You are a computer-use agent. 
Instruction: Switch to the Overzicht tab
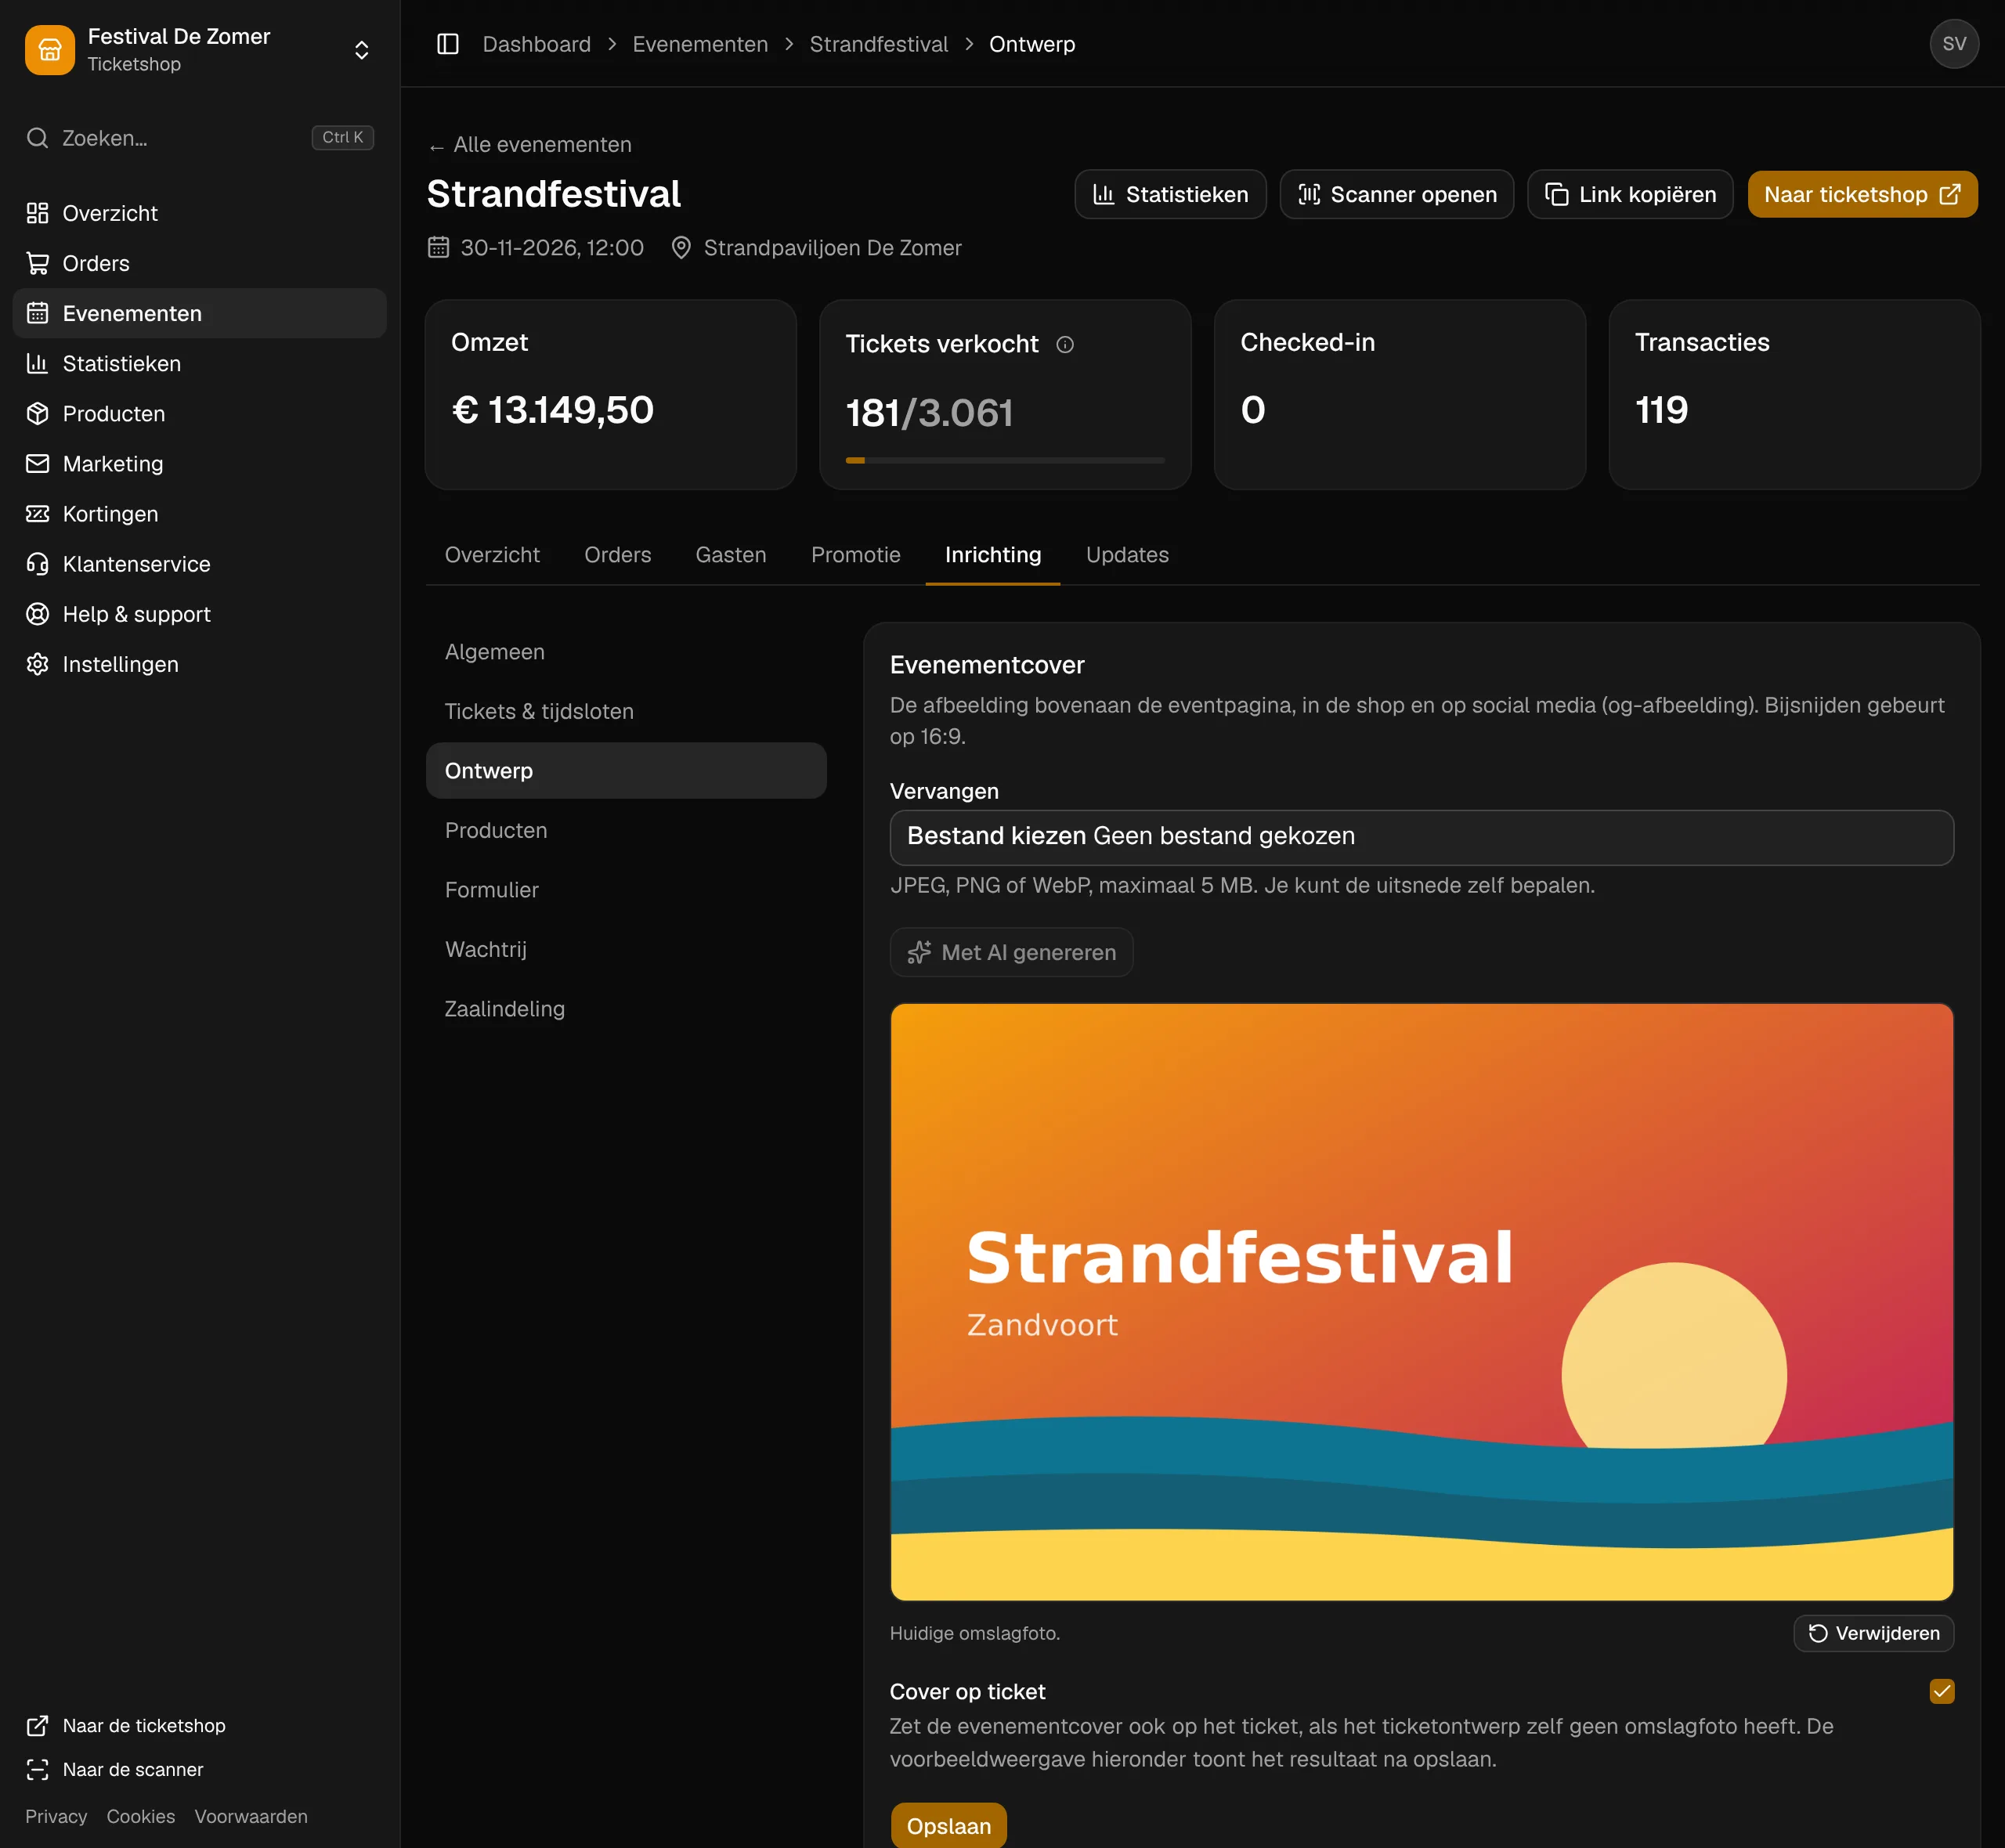(x=492, y=555)
